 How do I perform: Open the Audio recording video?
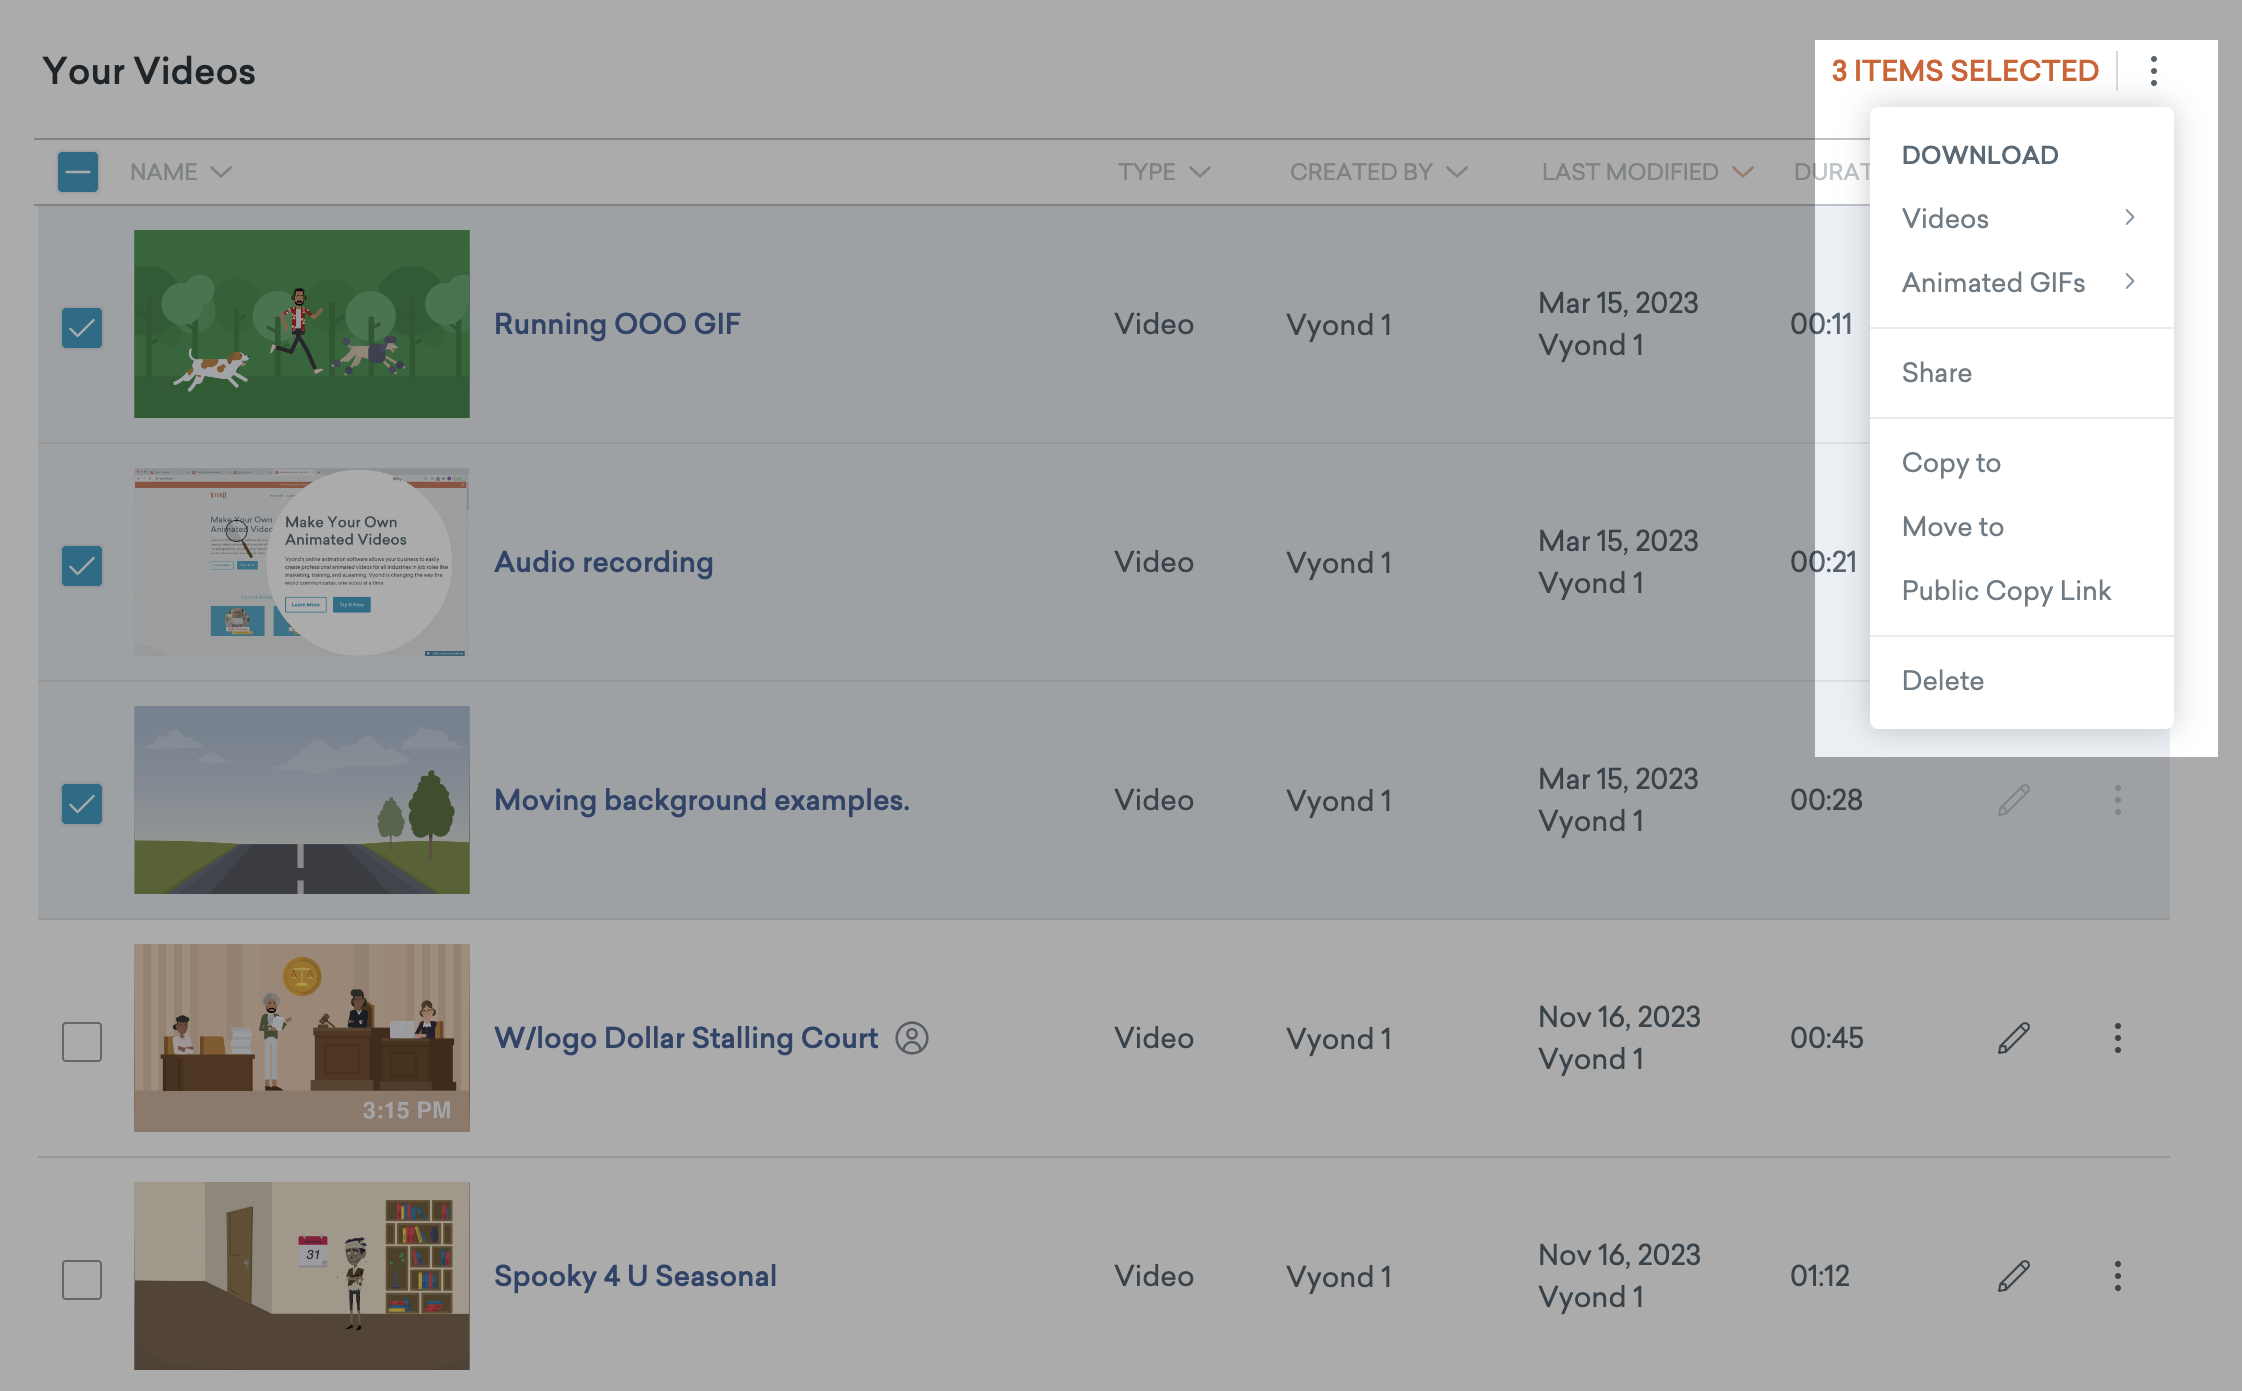(x=603, y=561)
